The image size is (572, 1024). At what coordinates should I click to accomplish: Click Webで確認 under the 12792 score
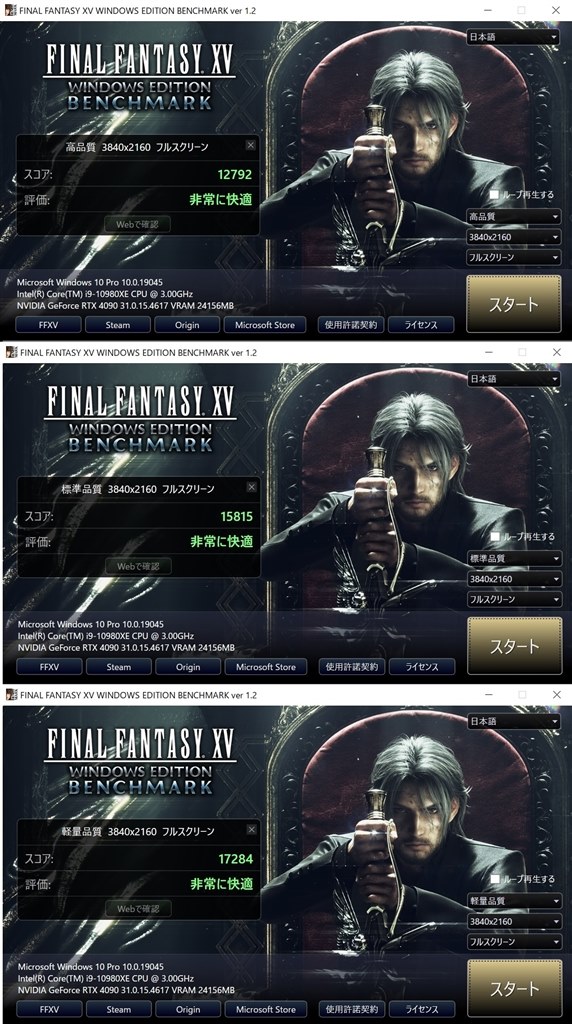click(x=137, y=224)
